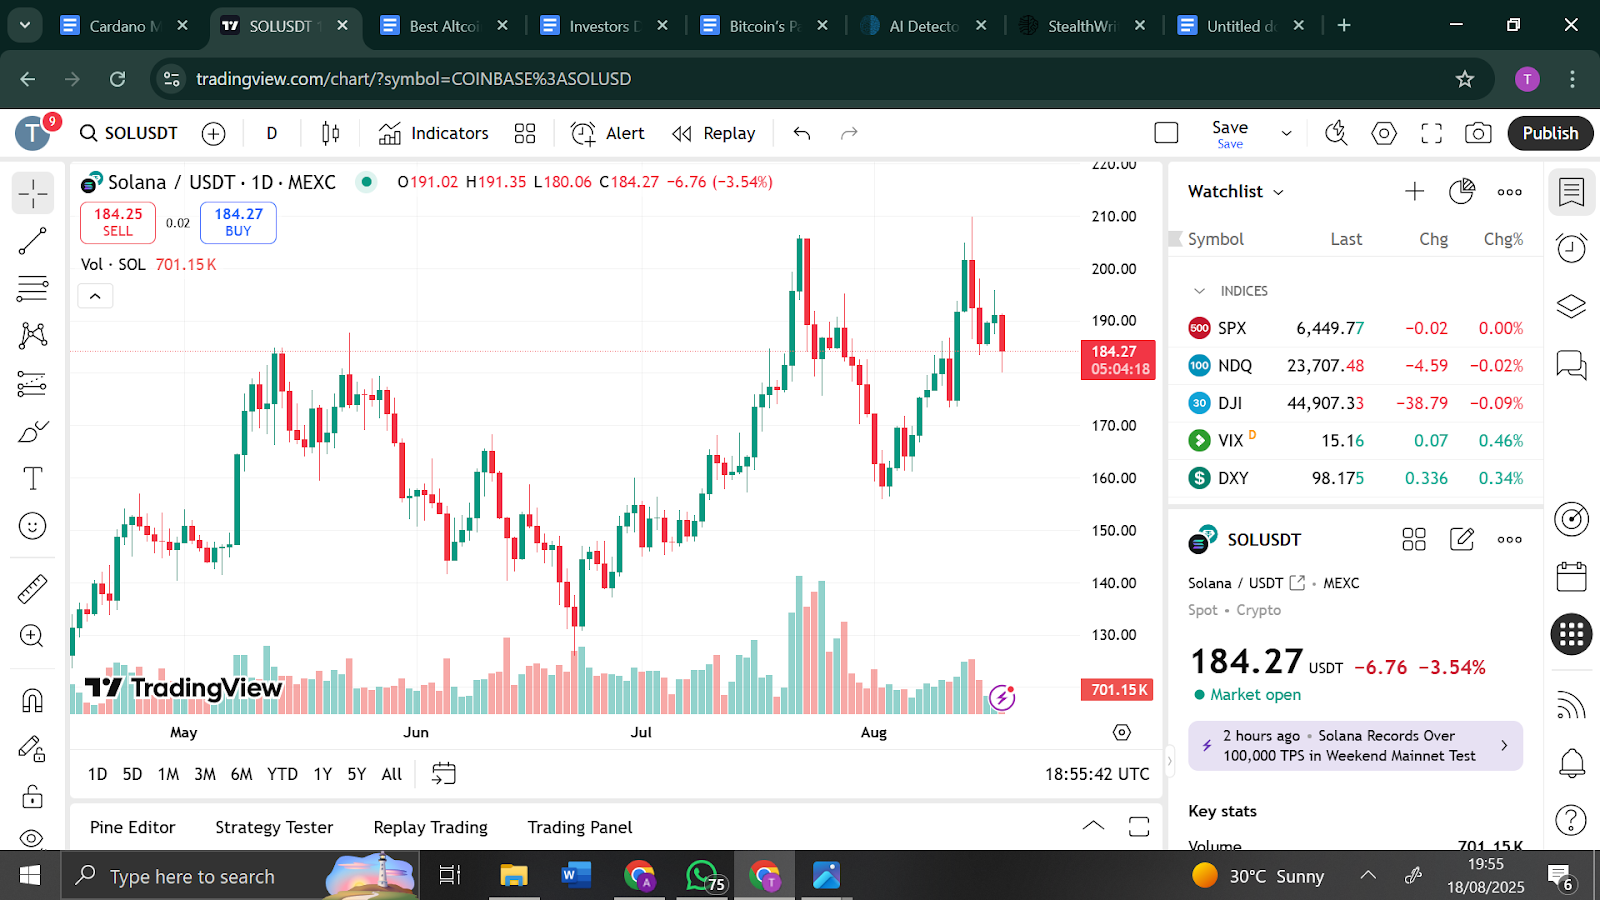Viewport: 1600px width, 900px height.
Task: Collapse the INDICES section in watchlist
Action: click(1199, 291)
